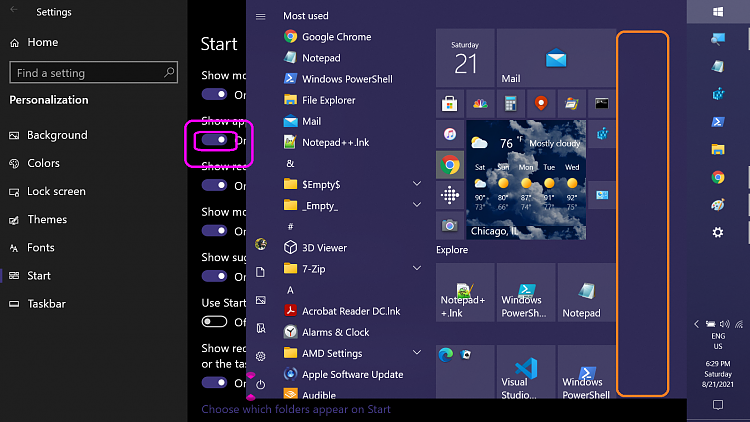The height and width of the screenshot is (422, 750).
Task: Launch Apple Software Update
Action: [x=343, y=374]
